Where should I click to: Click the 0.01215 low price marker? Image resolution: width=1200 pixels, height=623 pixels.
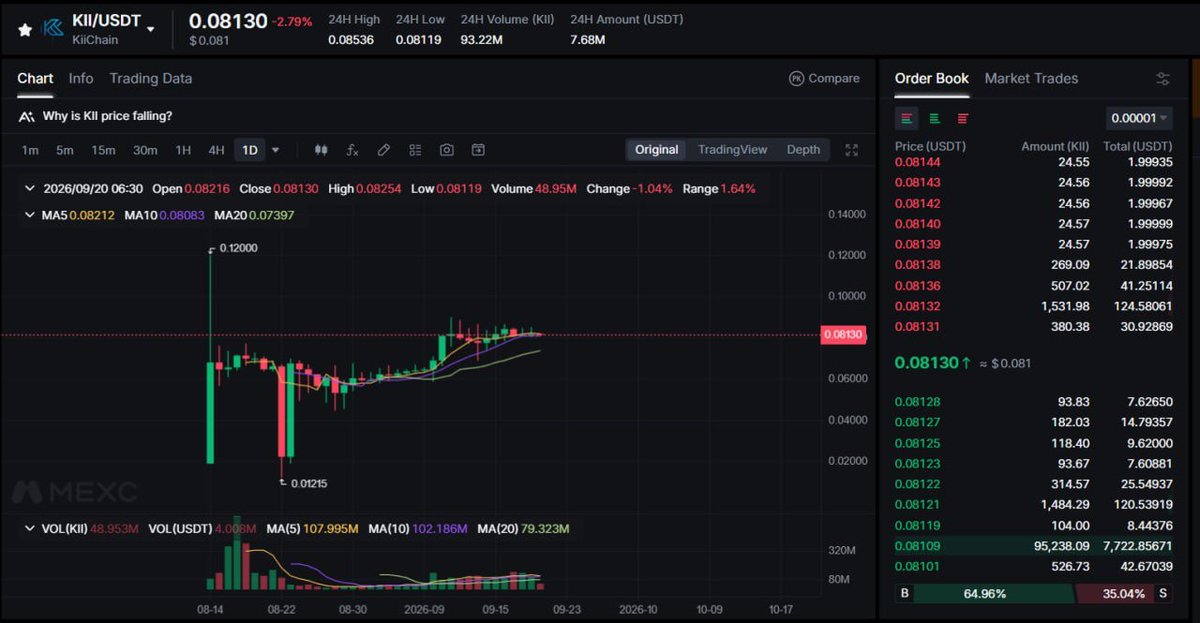point(309,483)
